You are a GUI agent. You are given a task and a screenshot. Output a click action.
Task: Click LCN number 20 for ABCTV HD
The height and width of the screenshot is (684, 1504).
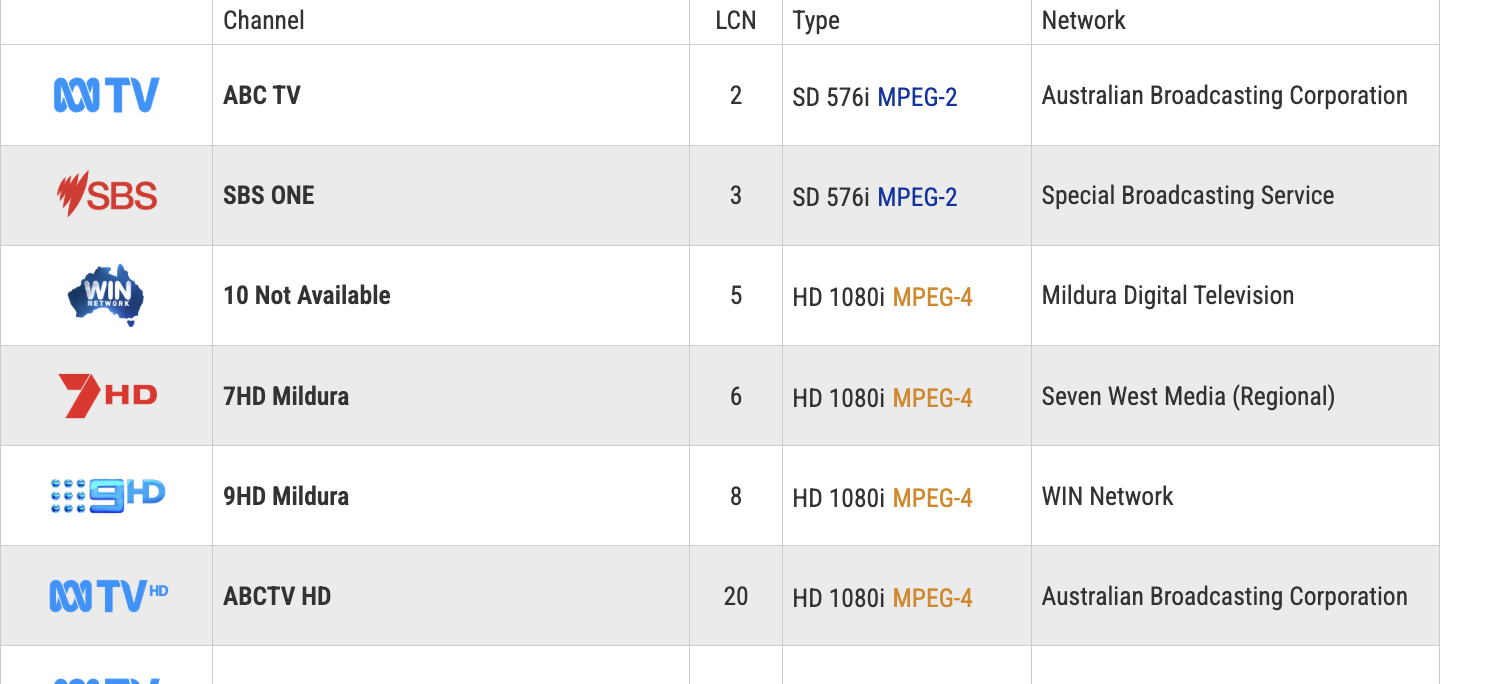736,596
